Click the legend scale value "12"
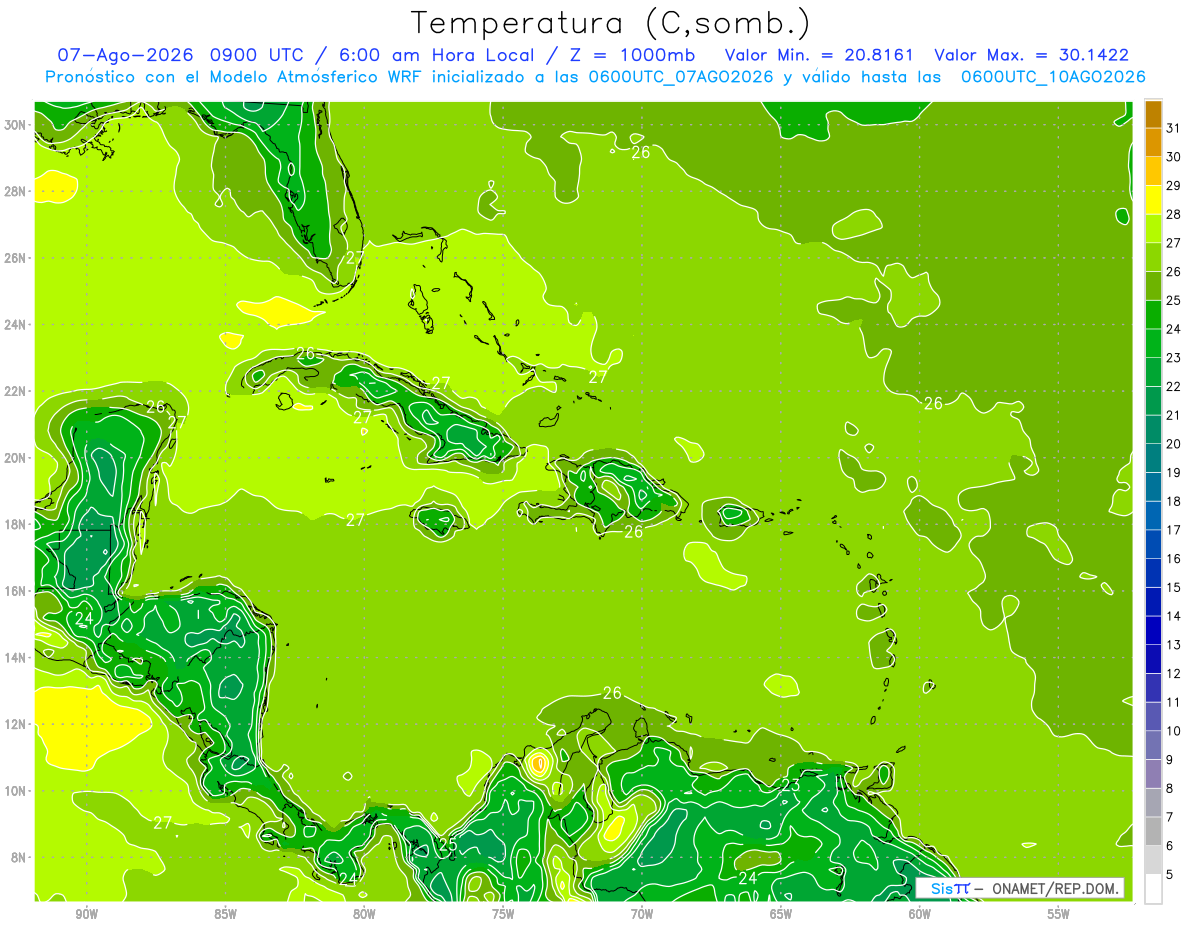This screenshot has width=1200, height=927. point(1174,673)
